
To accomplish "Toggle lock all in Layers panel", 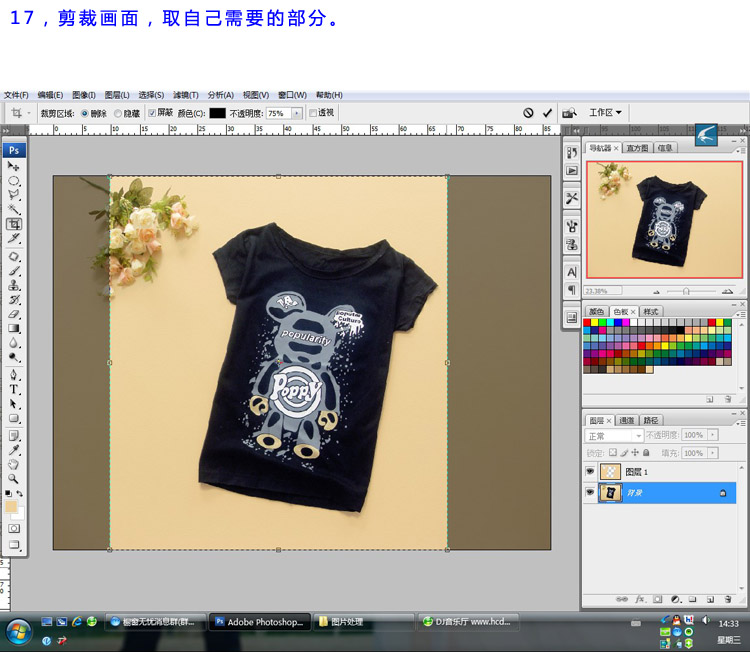I will (646, 453).
